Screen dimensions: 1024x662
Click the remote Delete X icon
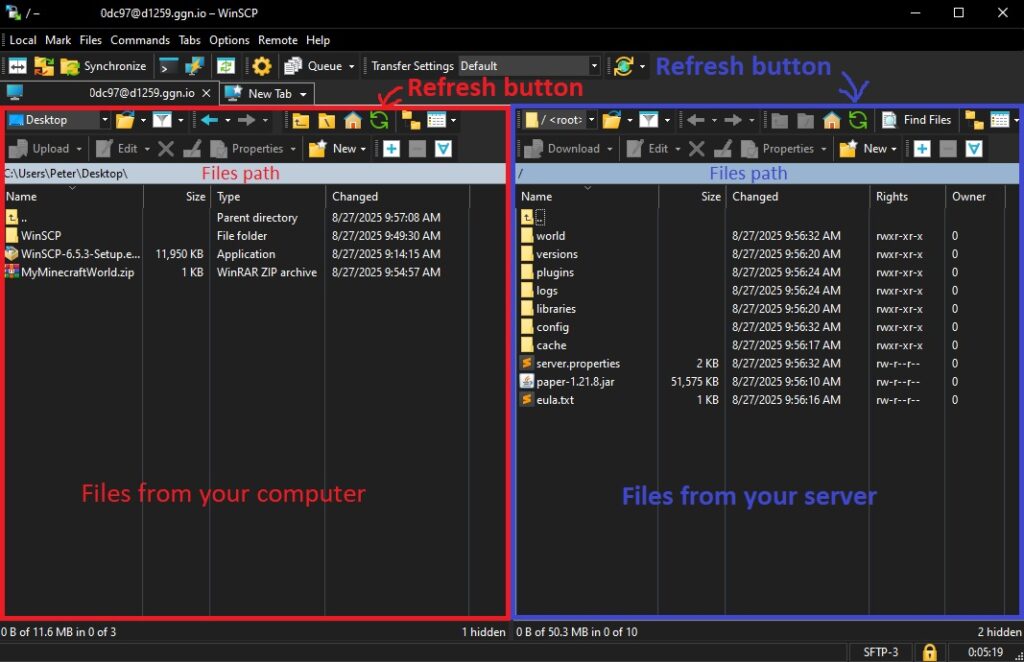[x=697, y=149]
